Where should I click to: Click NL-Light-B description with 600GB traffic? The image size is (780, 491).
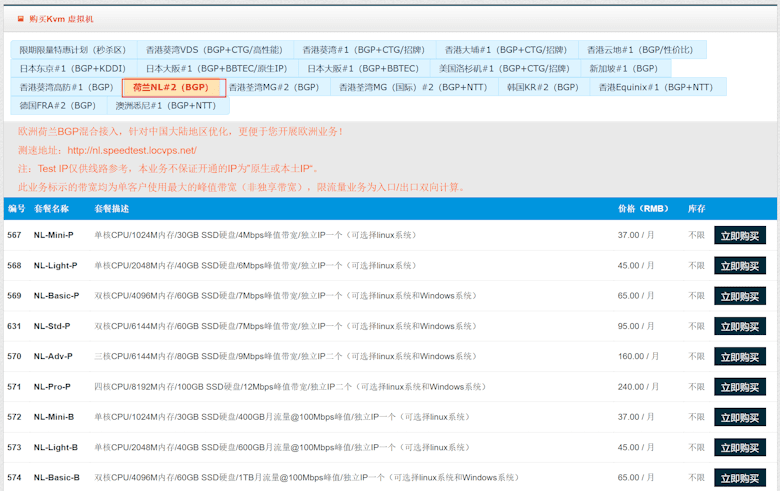[x=282, y=447]
